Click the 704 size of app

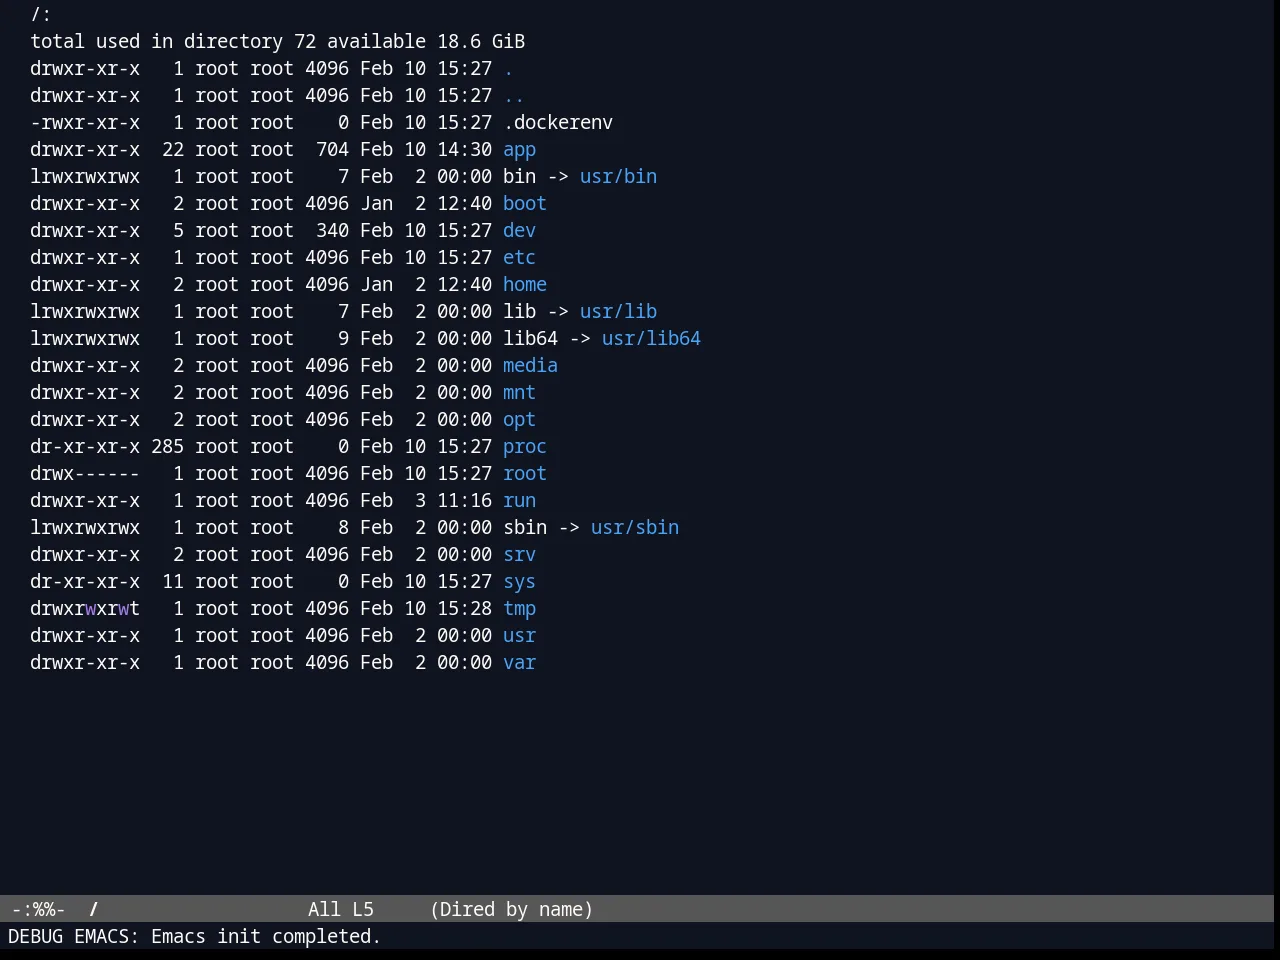tap(332, 149)
